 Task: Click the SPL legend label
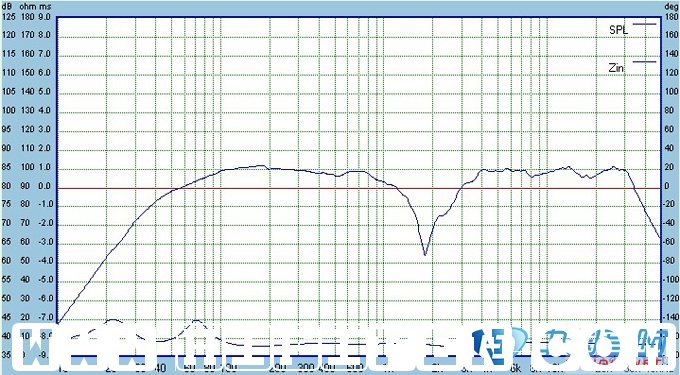coord(618,30)
